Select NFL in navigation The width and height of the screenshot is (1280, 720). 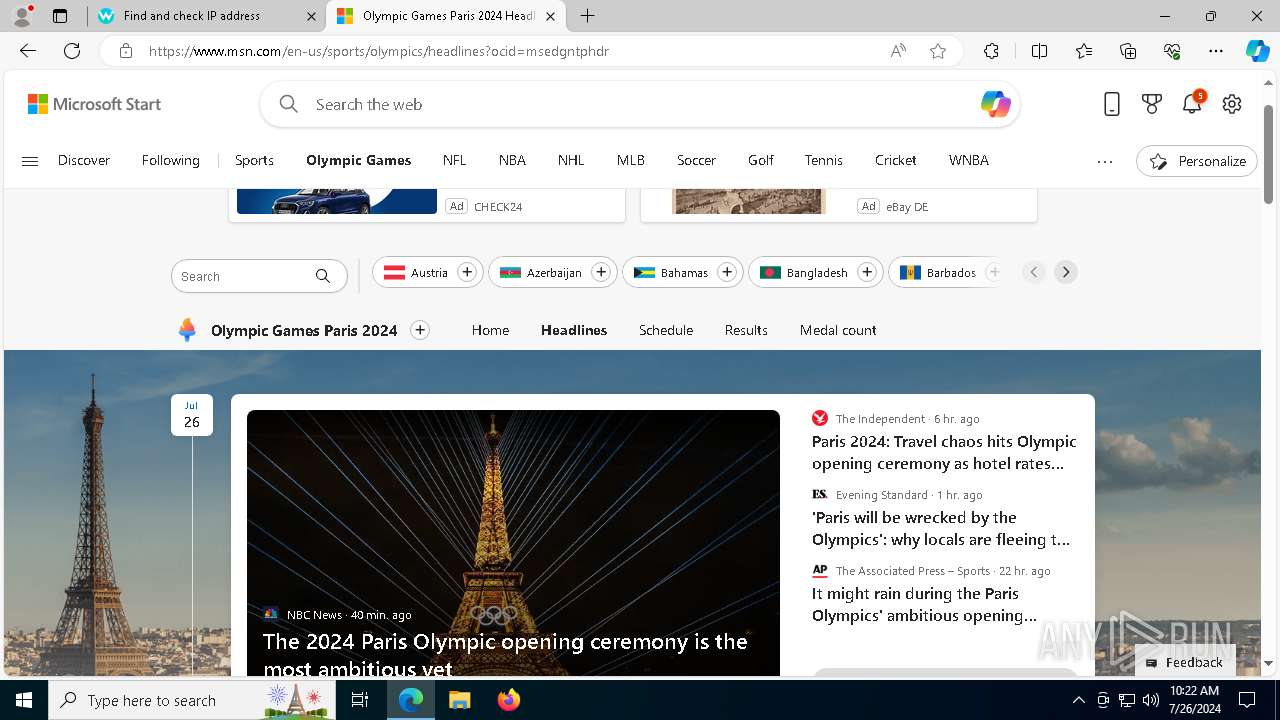454,160
